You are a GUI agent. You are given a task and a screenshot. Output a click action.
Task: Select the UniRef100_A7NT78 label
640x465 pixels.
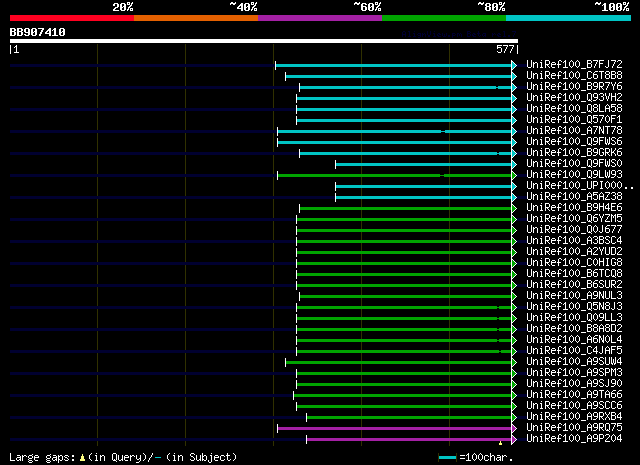point(574,130)
